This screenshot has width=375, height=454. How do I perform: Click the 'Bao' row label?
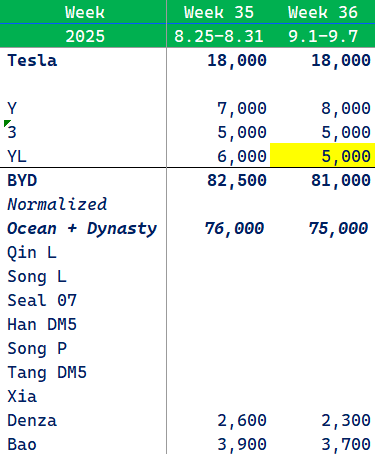pos(22,444)
